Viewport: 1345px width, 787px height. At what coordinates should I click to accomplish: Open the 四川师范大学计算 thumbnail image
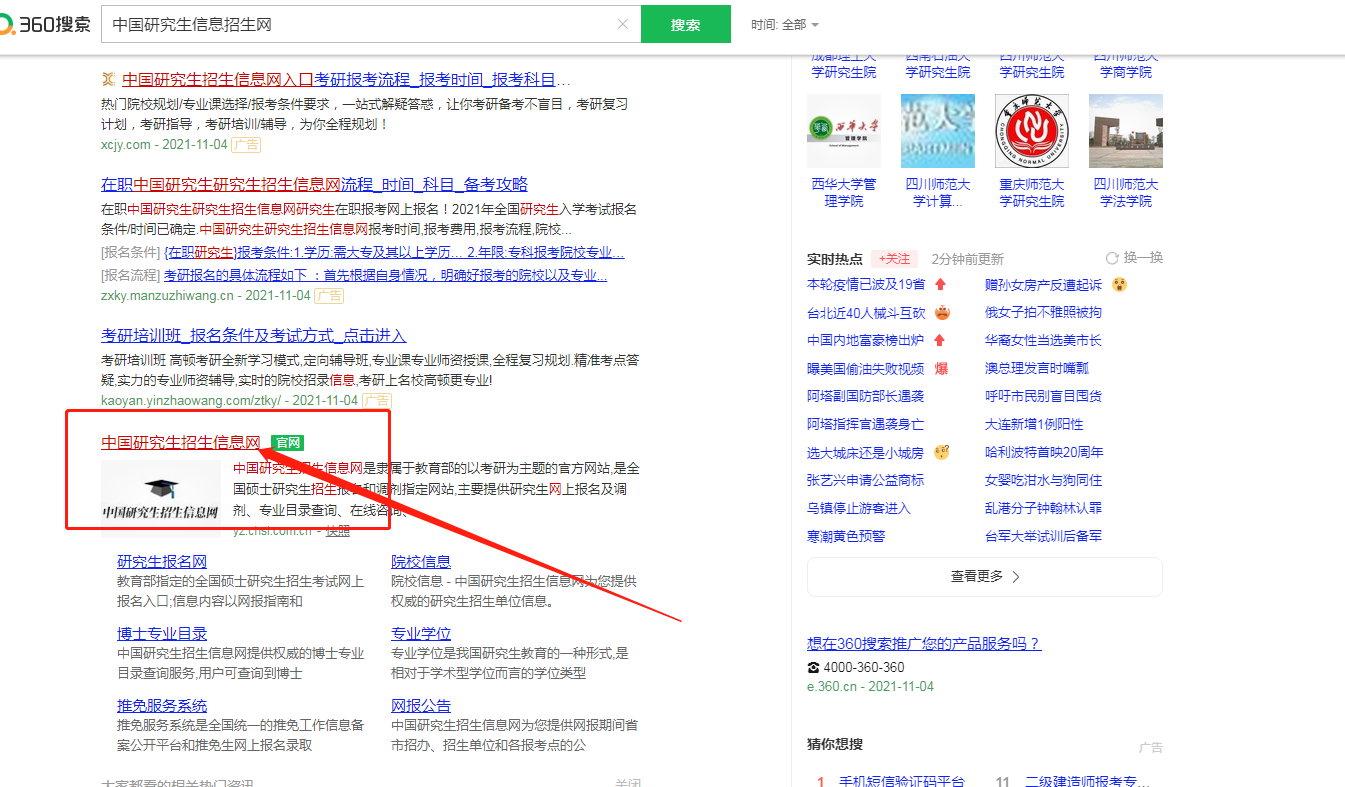point(938,131)
